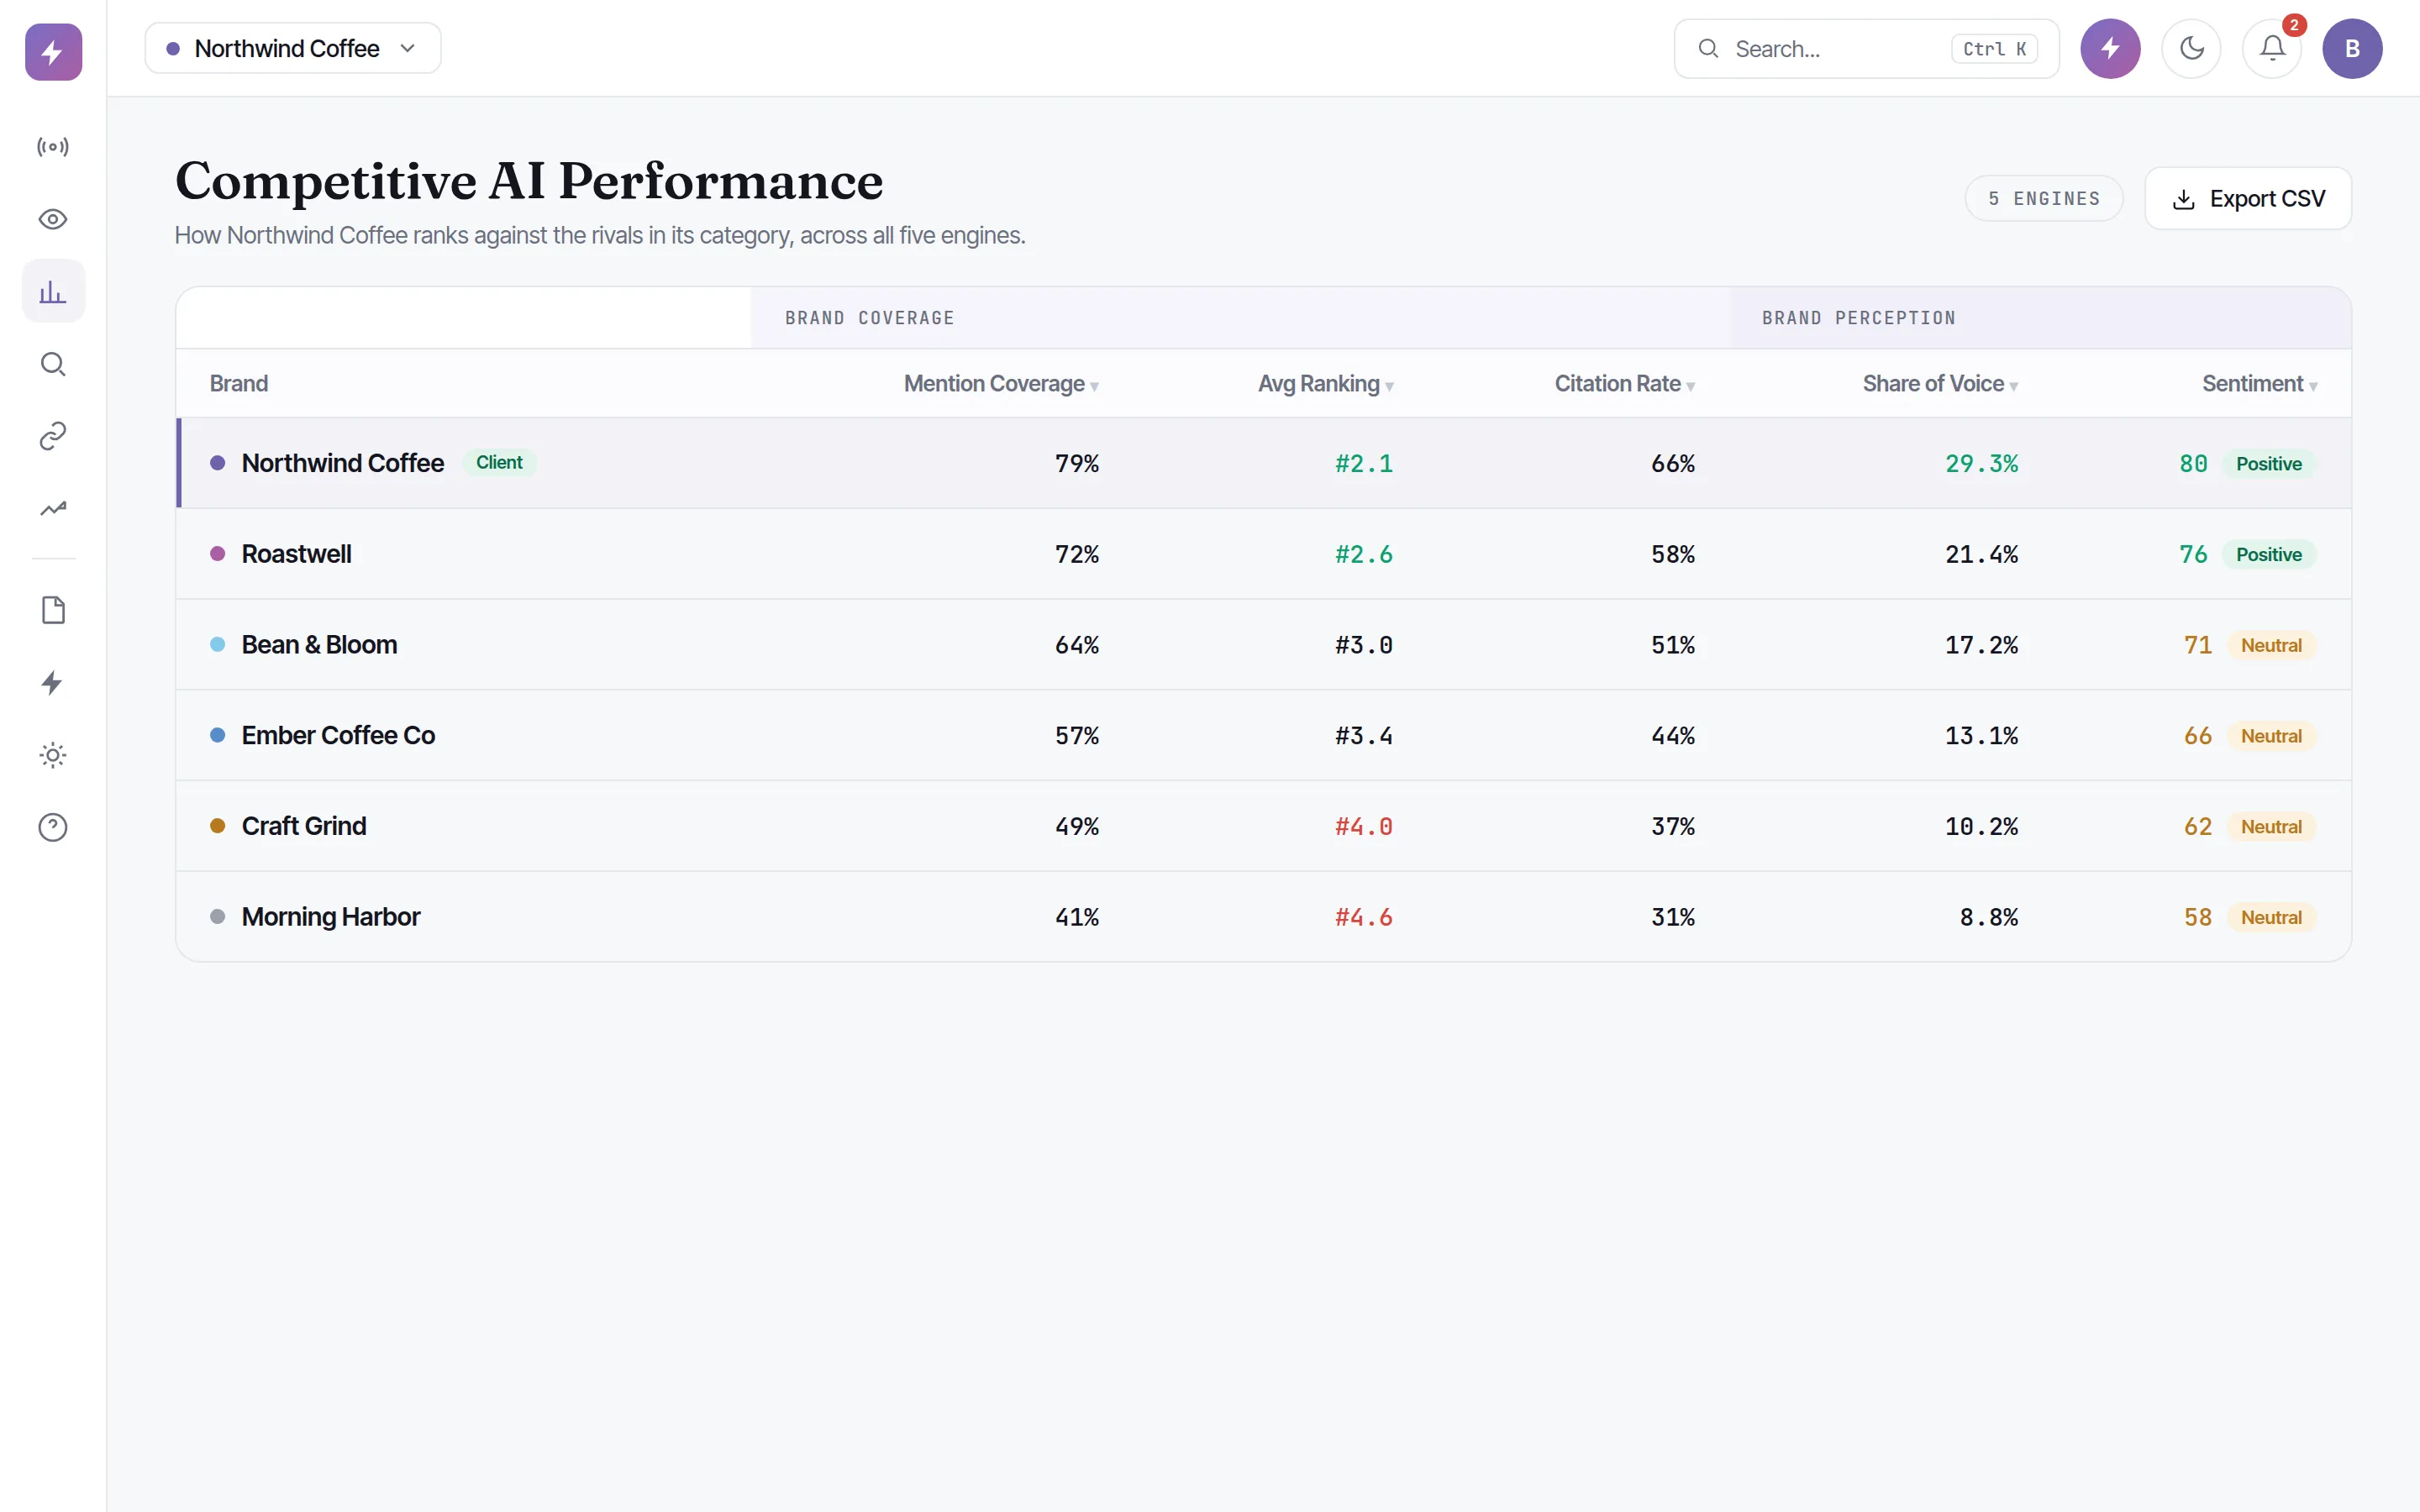Click Morning Harbor's 8.8% share of voice
Screen dimensions: 2420x1512
[x=1988, y=917]
